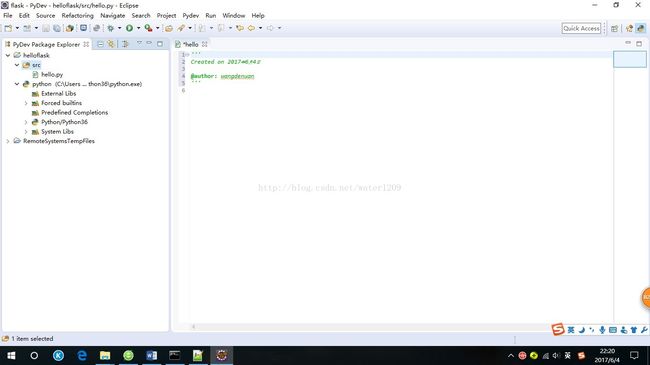This screenshot has width=650, height=365.
Task: Click the Search flashlight toolbar icon
Action: pyautogui.click(x=181, y=28)
